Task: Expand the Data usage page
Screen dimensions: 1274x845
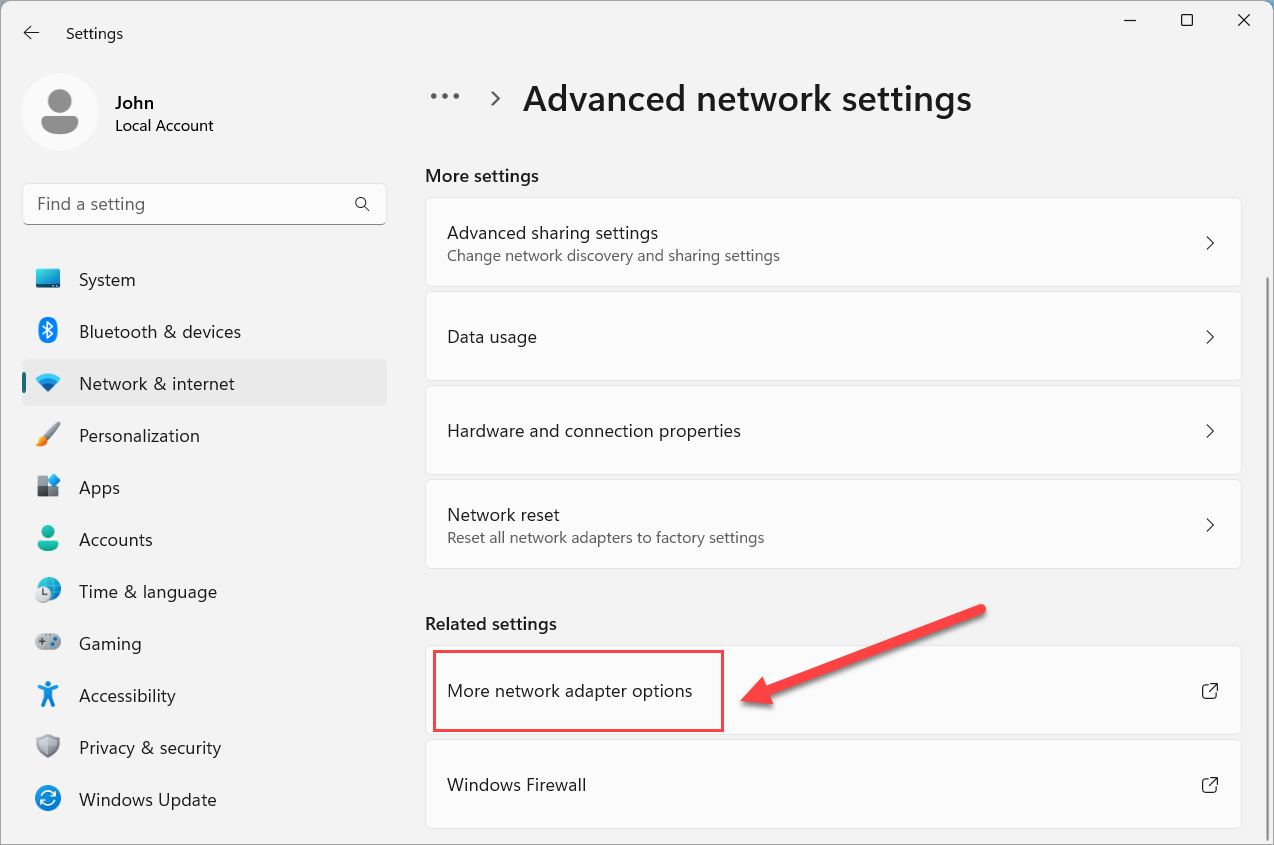Action: click(x=1209, y=336)
